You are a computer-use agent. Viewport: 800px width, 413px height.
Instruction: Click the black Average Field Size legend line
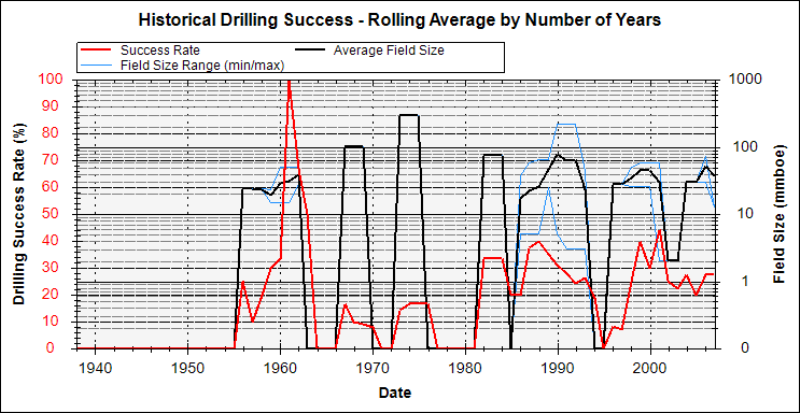pos(309,51)
